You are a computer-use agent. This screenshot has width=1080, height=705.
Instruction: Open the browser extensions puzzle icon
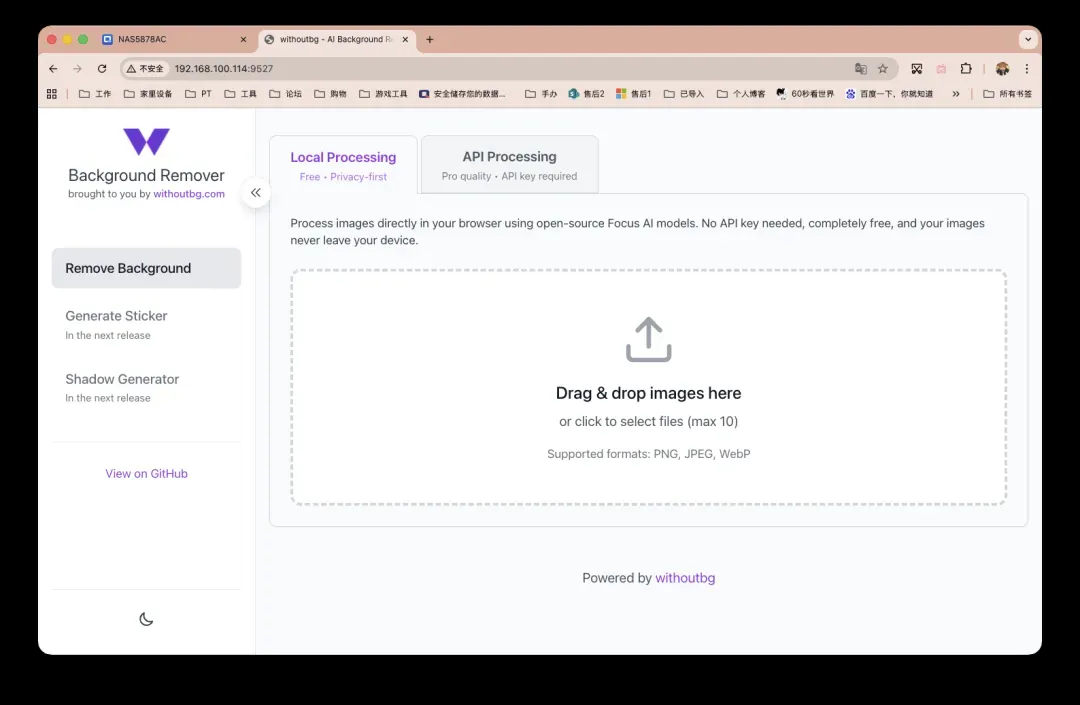point(966,69)
